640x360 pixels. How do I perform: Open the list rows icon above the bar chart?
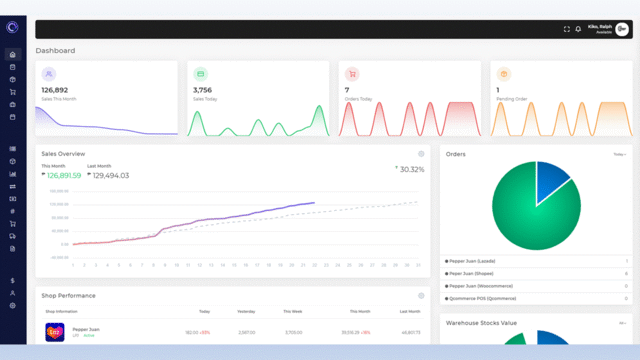tap(13, 149)
